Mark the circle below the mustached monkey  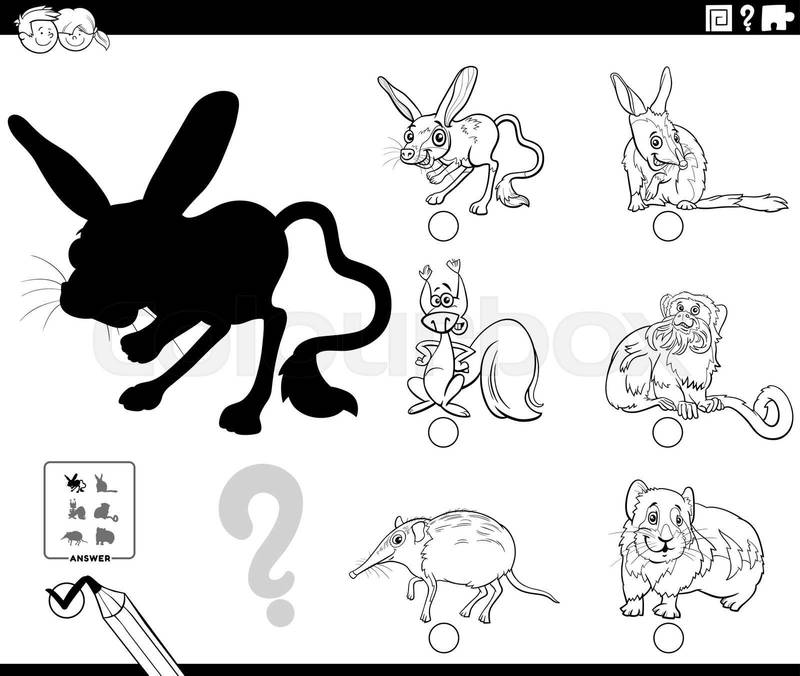(x=661, y=432)
